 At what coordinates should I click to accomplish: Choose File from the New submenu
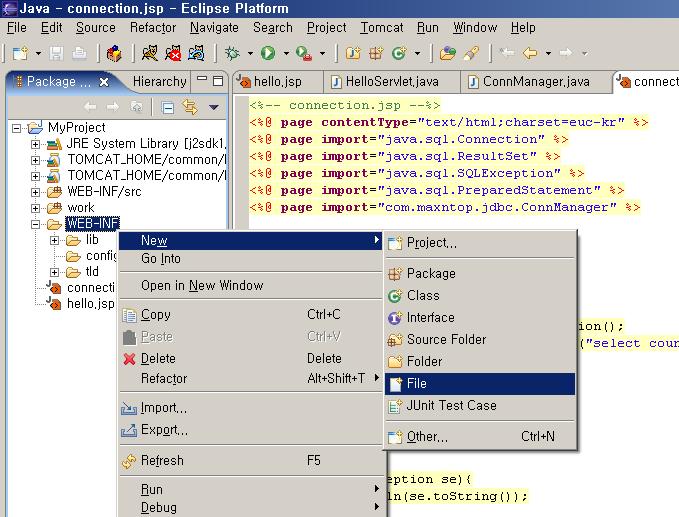click(x=417, y=384)
